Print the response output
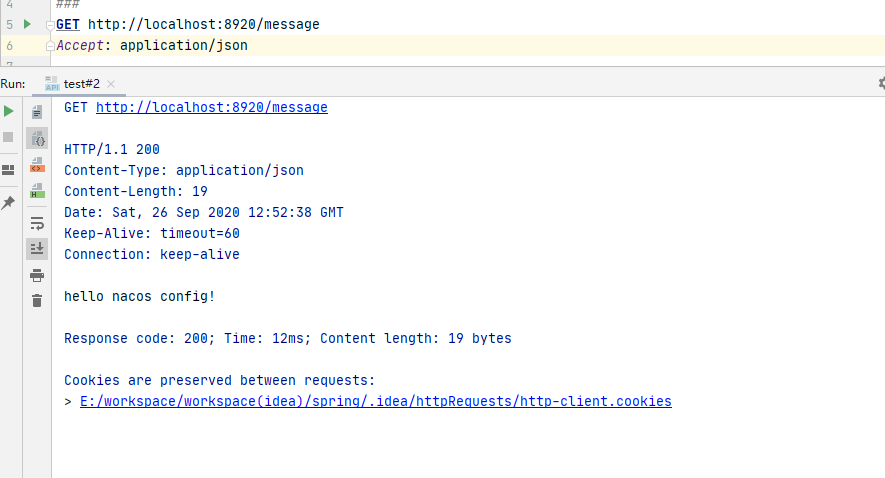Screen dimensions: 885x478 coord(37,275)
